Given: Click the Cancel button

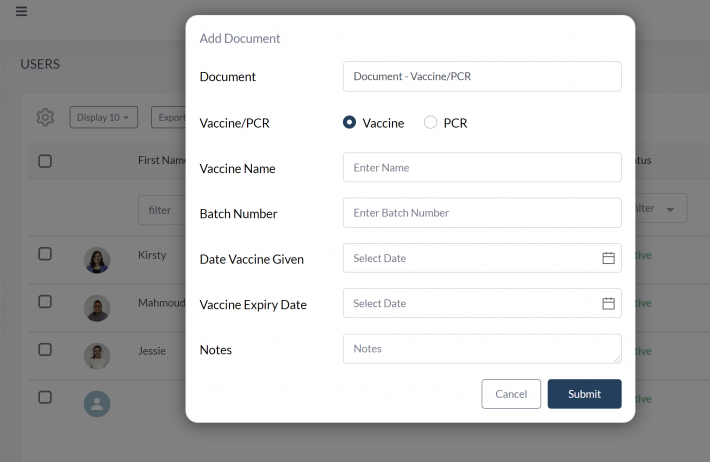Looking at the screenshot, I should tap(511, 394).
